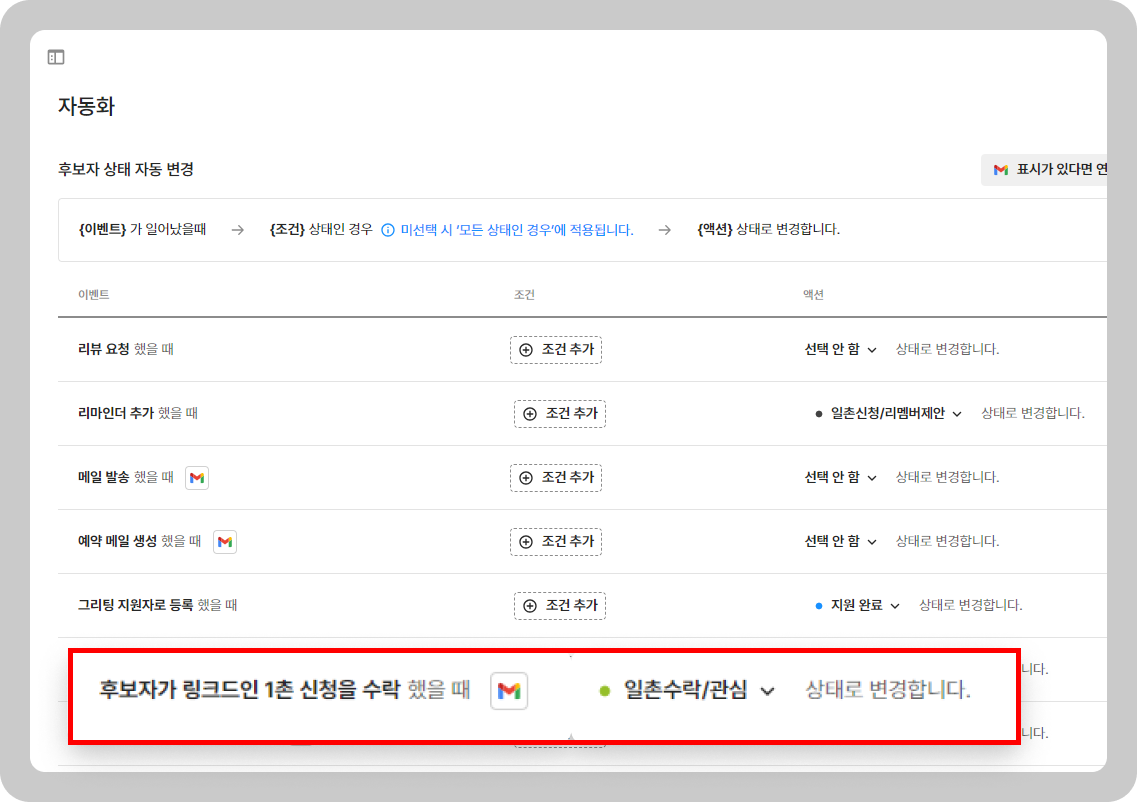
Task: Open 선택 안 함 dropdown for 예약 메일 생성
Action: [841, 542]
